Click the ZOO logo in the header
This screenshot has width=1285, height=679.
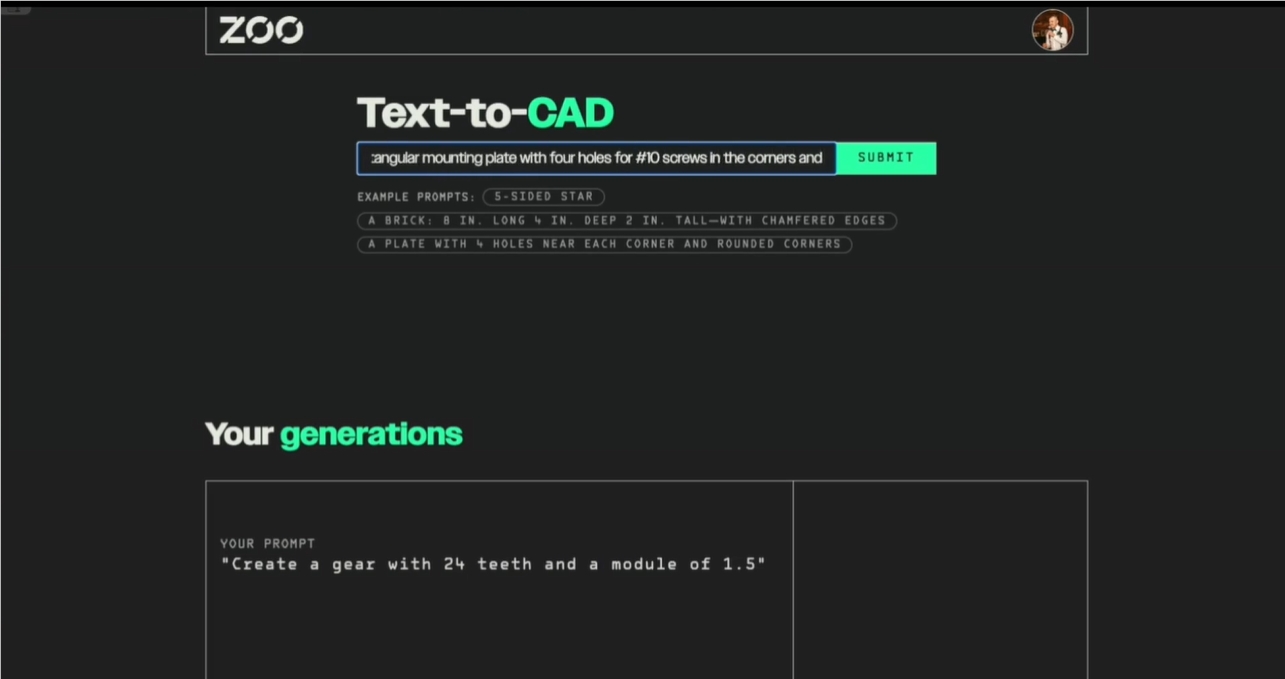click(261, 31)
